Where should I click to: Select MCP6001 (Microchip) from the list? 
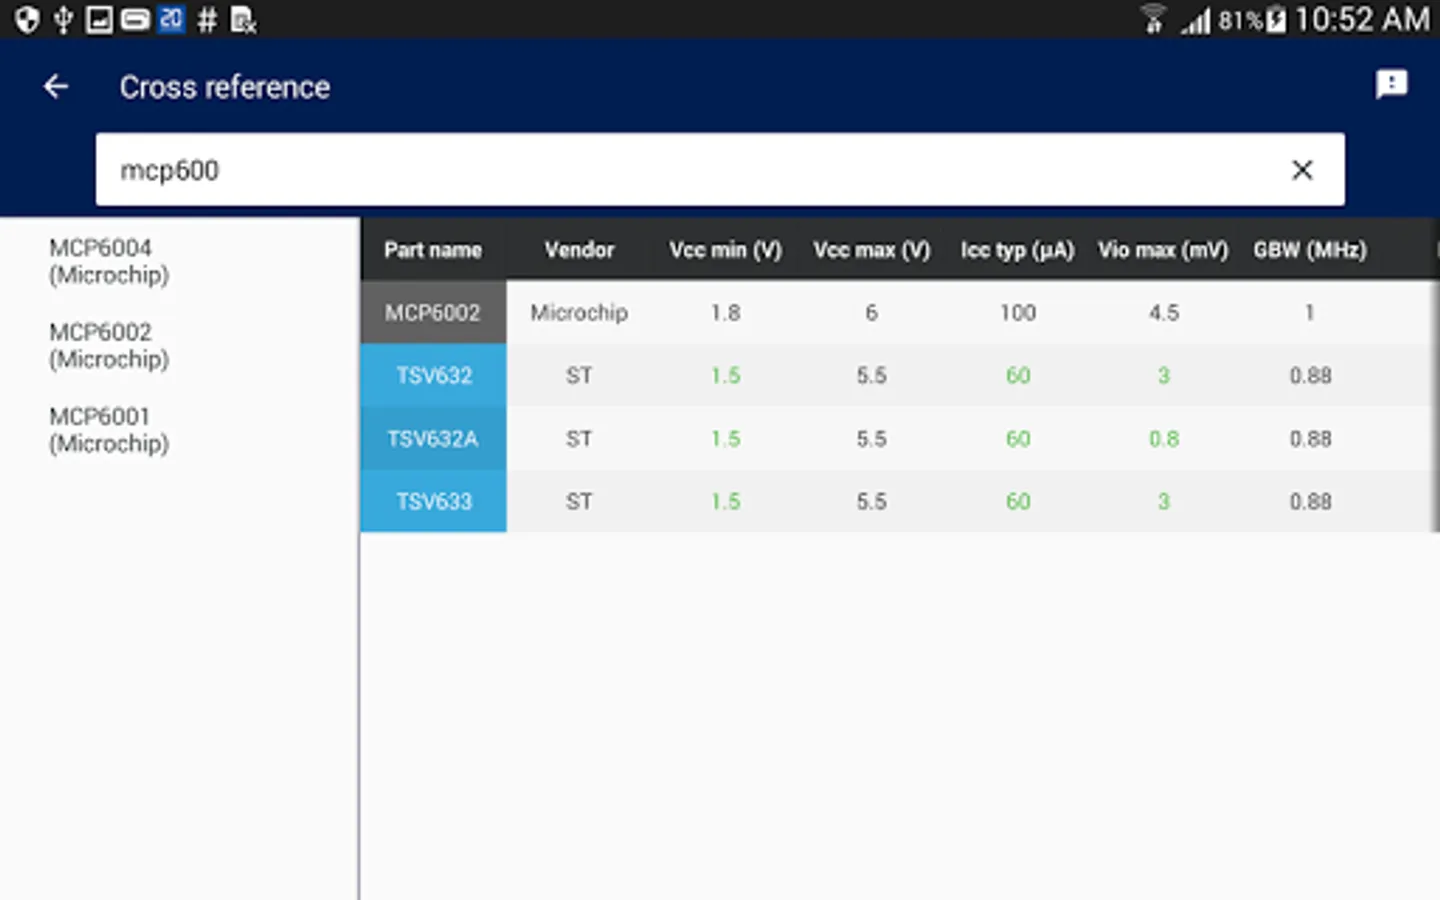click(x=110, y=430)
